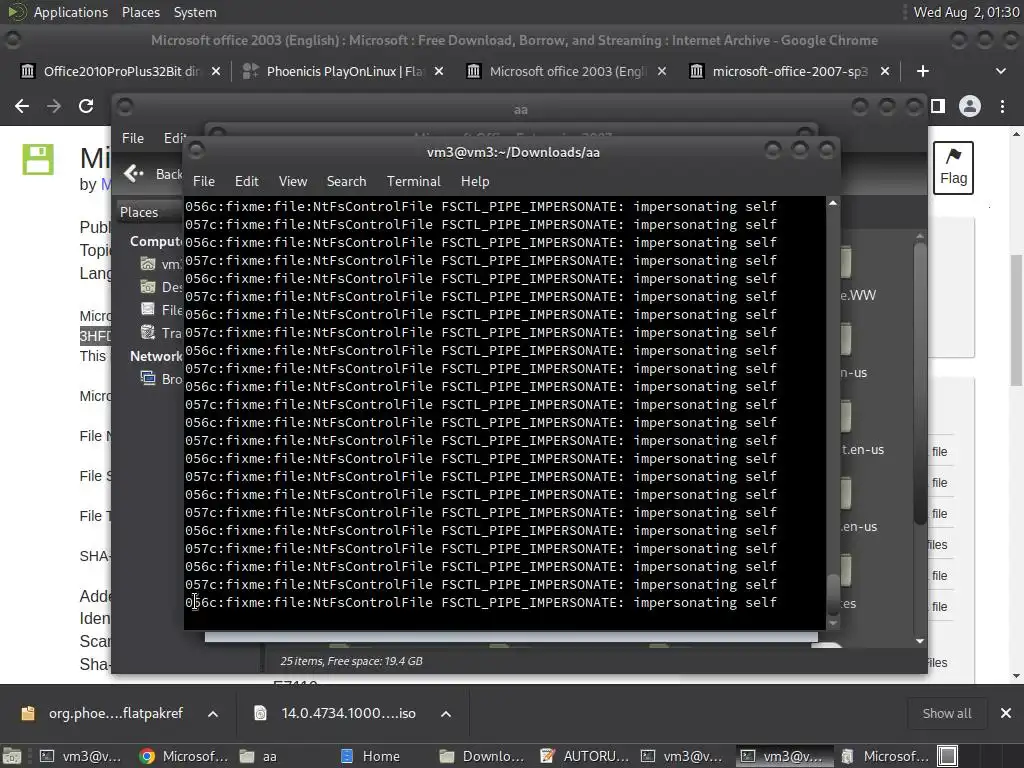The height and width of the screenshot is (768, 1024).
Task: Go forward in Chrome browser
Action: pos(54,106)
